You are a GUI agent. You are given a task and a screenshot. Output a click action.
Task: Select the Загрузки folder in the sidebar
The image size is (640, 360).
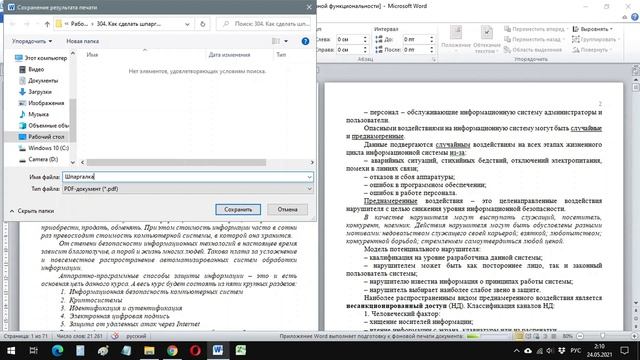click(x=36, y=92)
